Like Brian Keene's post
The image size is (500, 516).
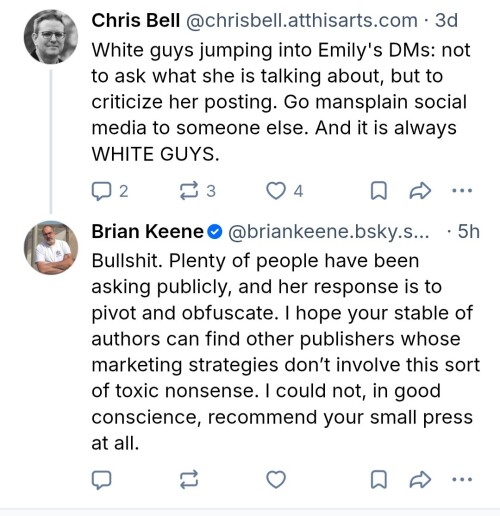coord(276,480)
